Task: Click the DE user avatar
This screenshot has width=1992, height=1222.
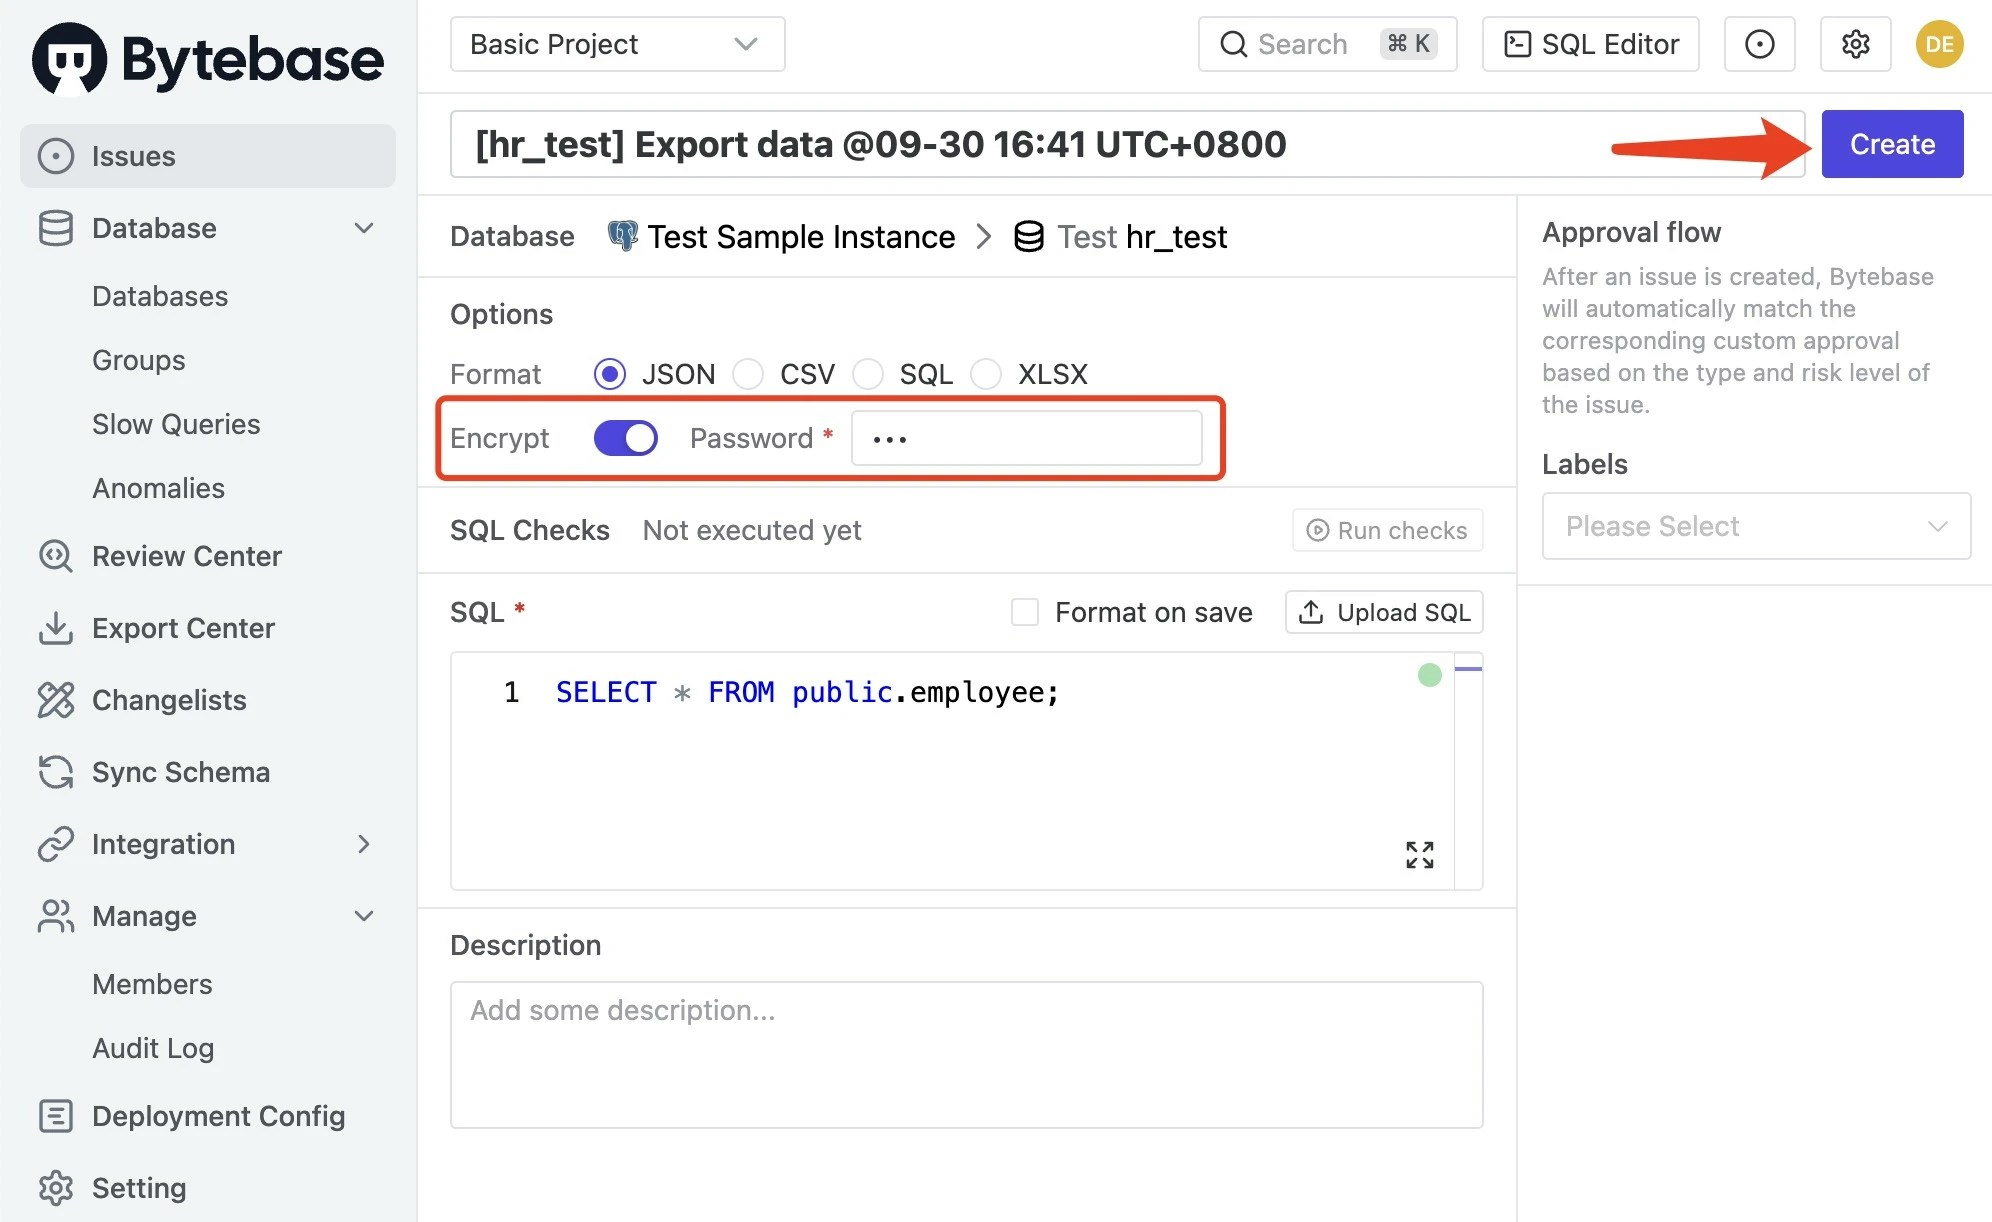Action: point(1939,44)
